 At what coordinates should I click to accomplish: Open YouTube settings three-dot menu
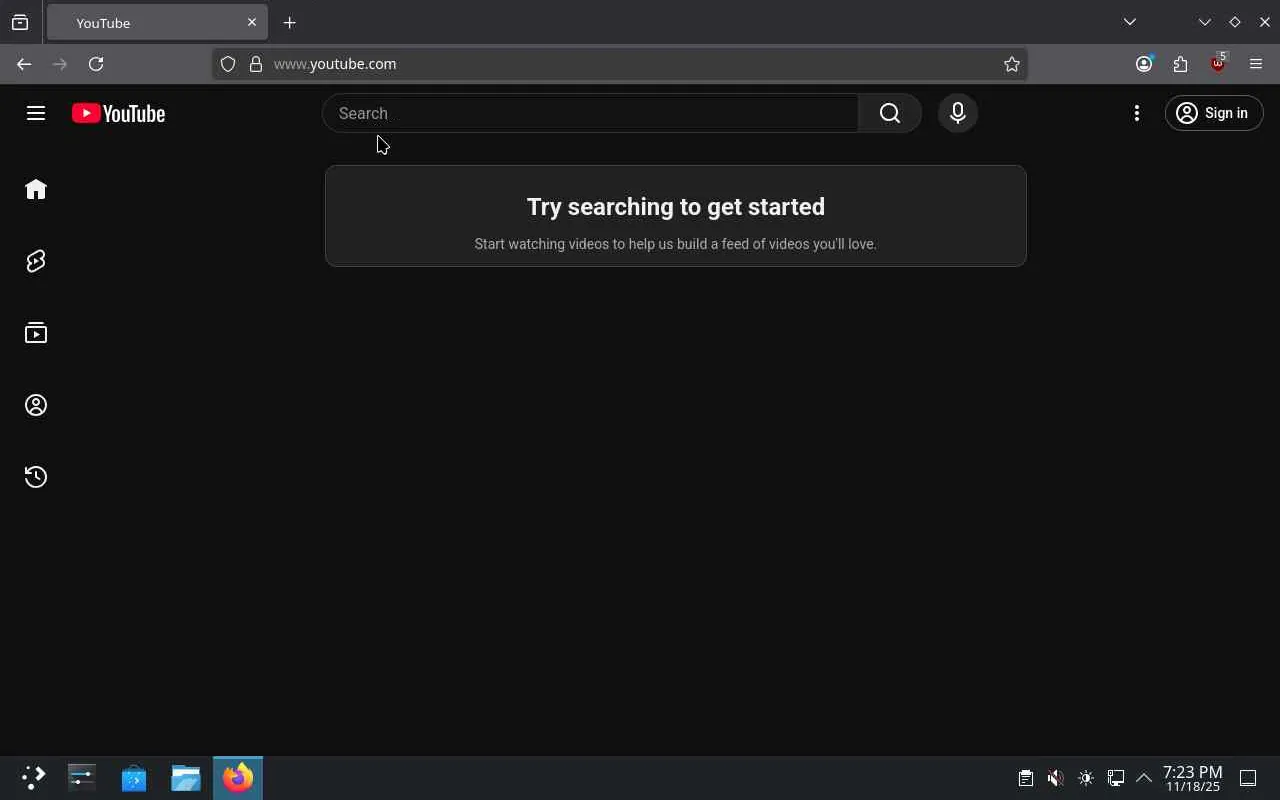tap(1137, 113)
